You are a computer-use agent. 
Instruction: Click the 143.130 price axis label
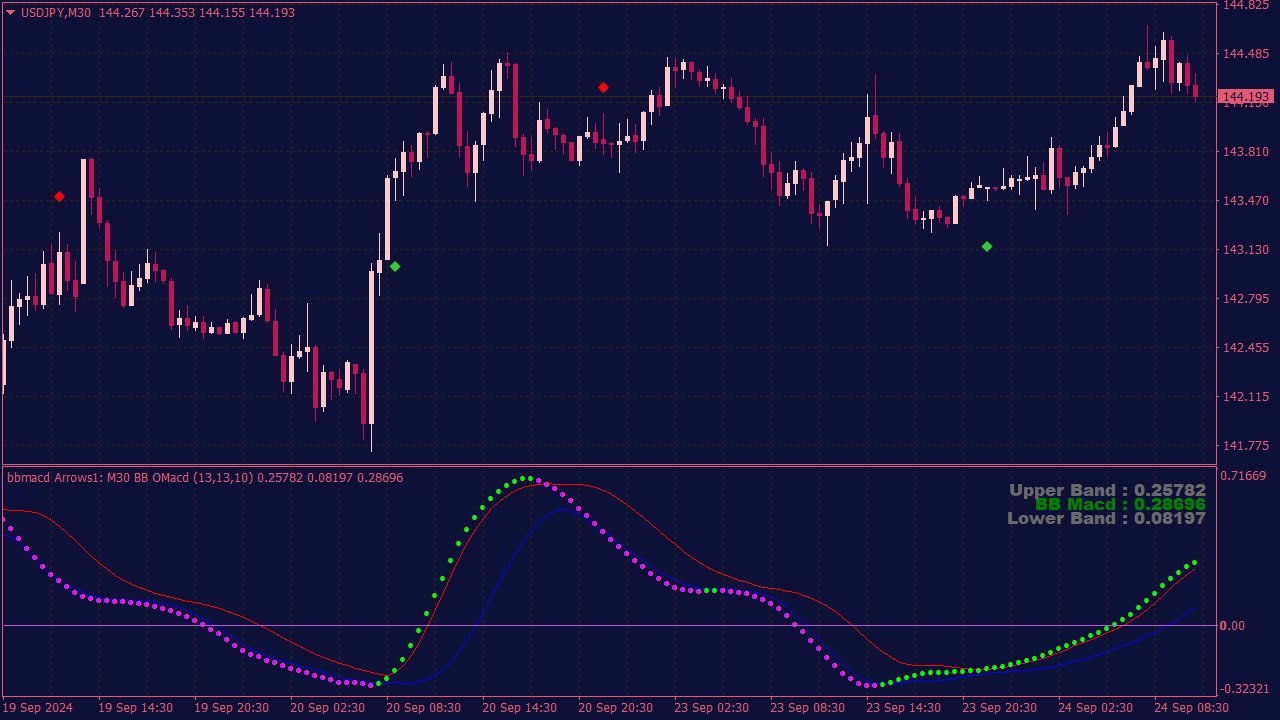(x=1245, y=250)
